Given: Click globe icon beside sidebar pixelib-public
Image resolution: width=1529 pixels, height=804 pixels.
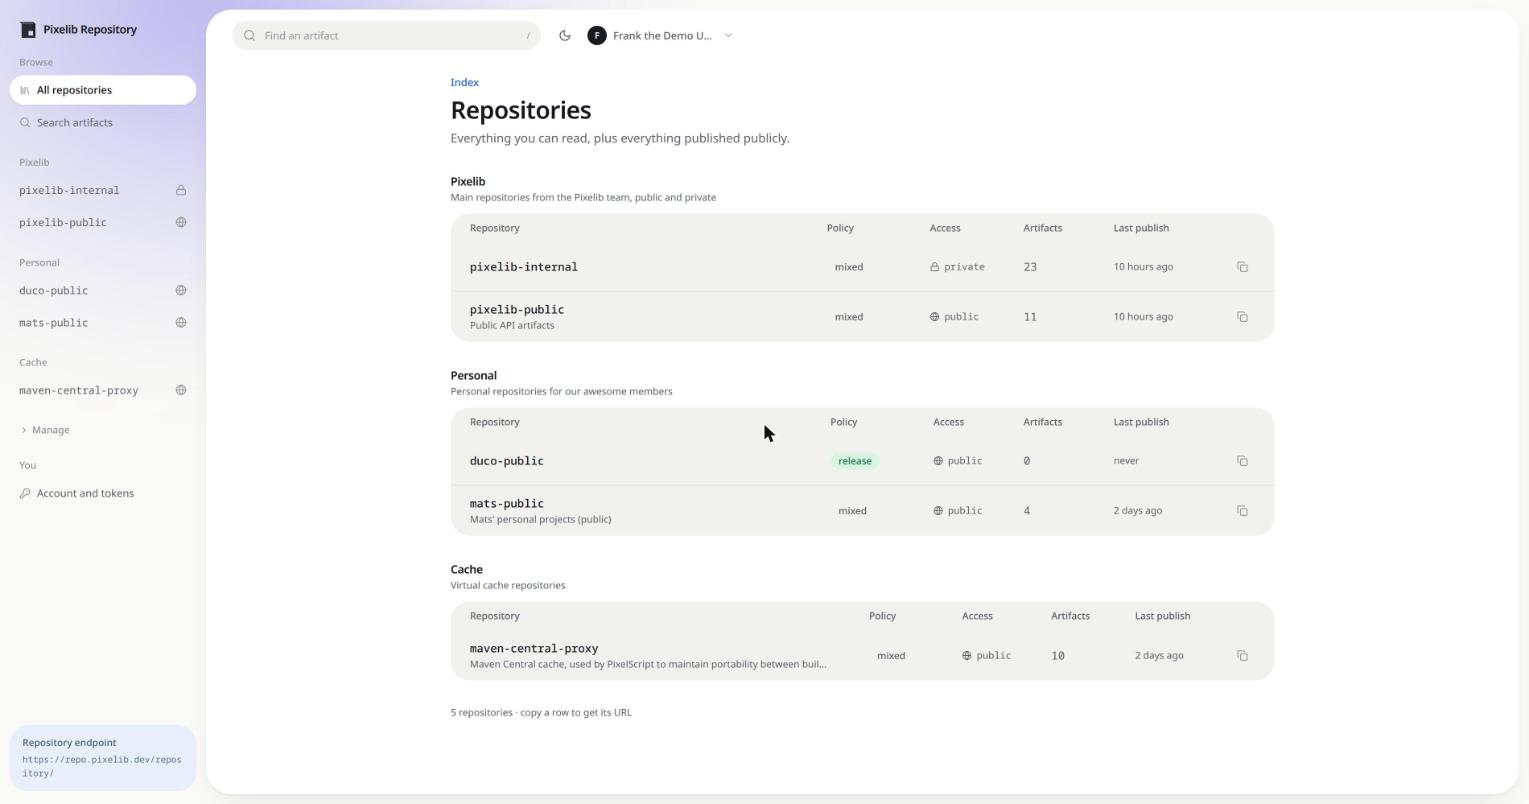Looking at the screenshot, I should 181,222.
